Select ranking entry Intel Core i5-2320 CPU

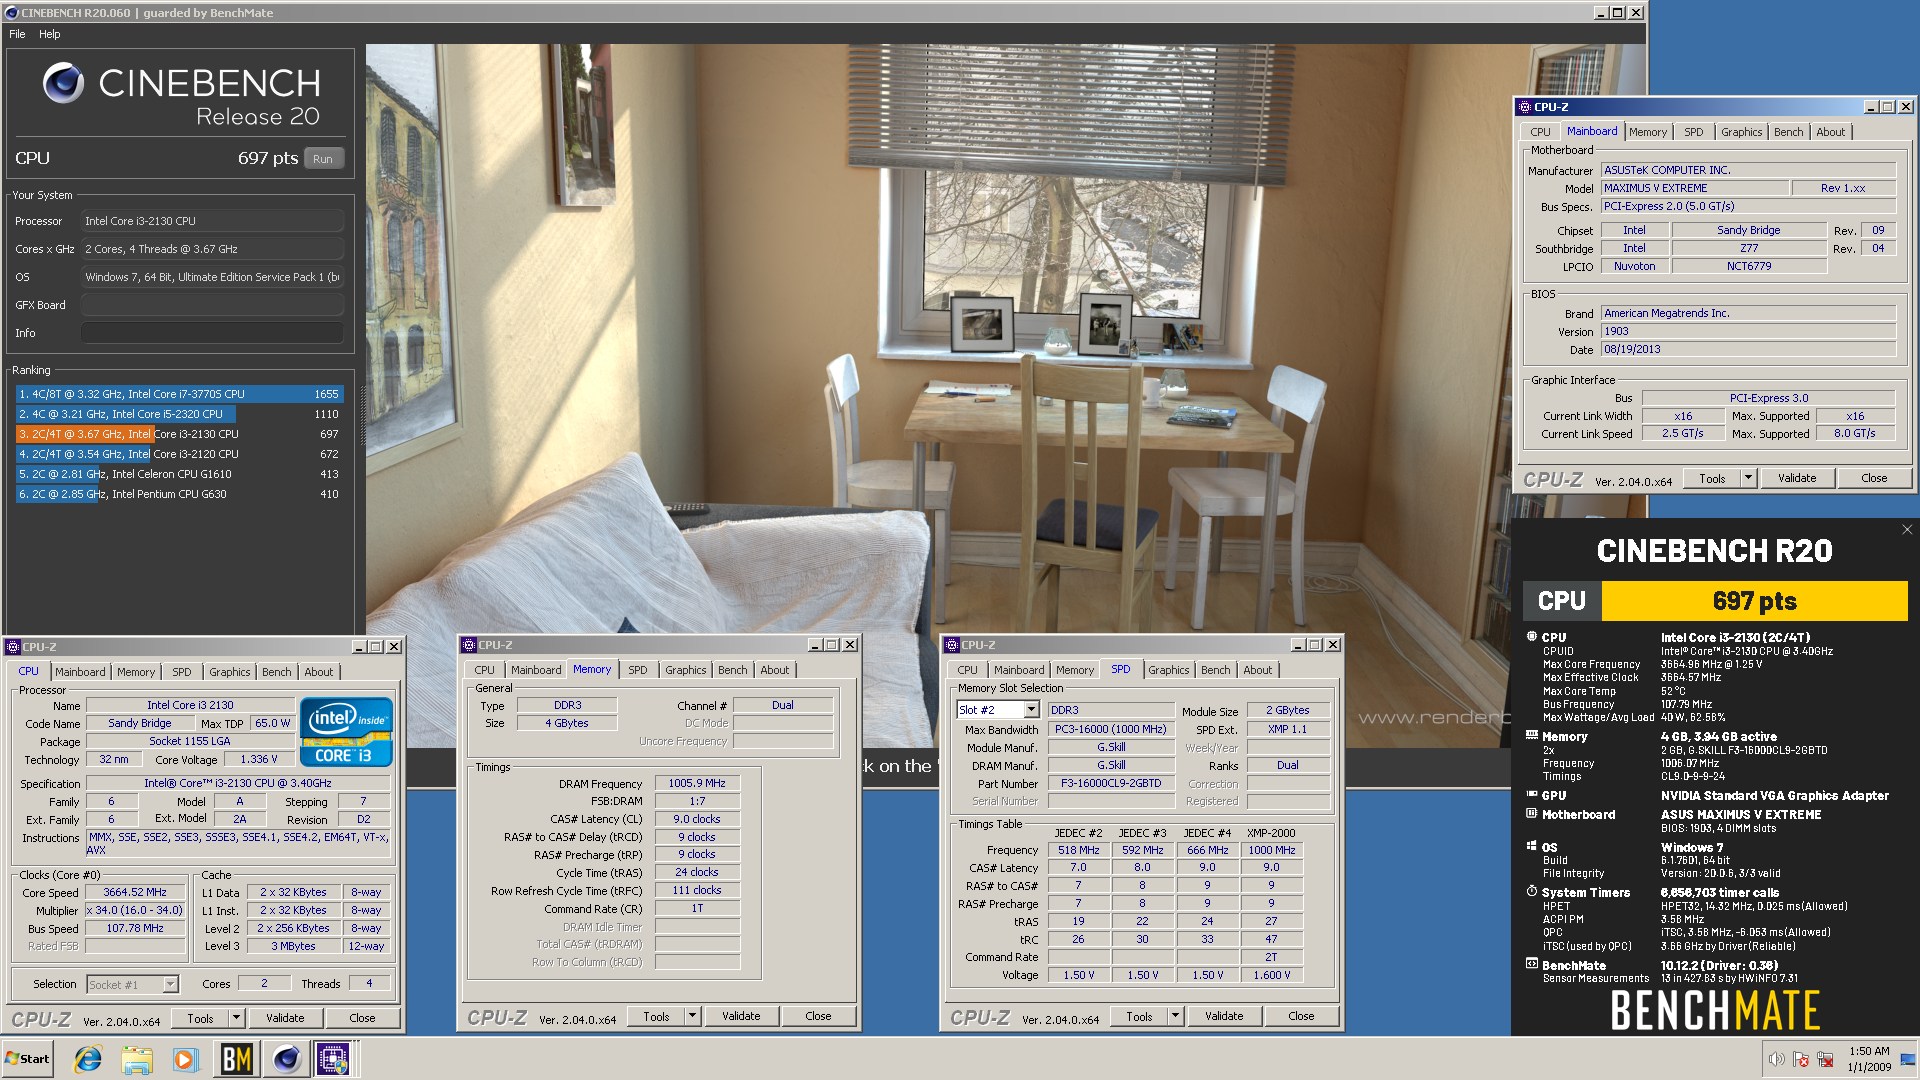coord(179,414)
